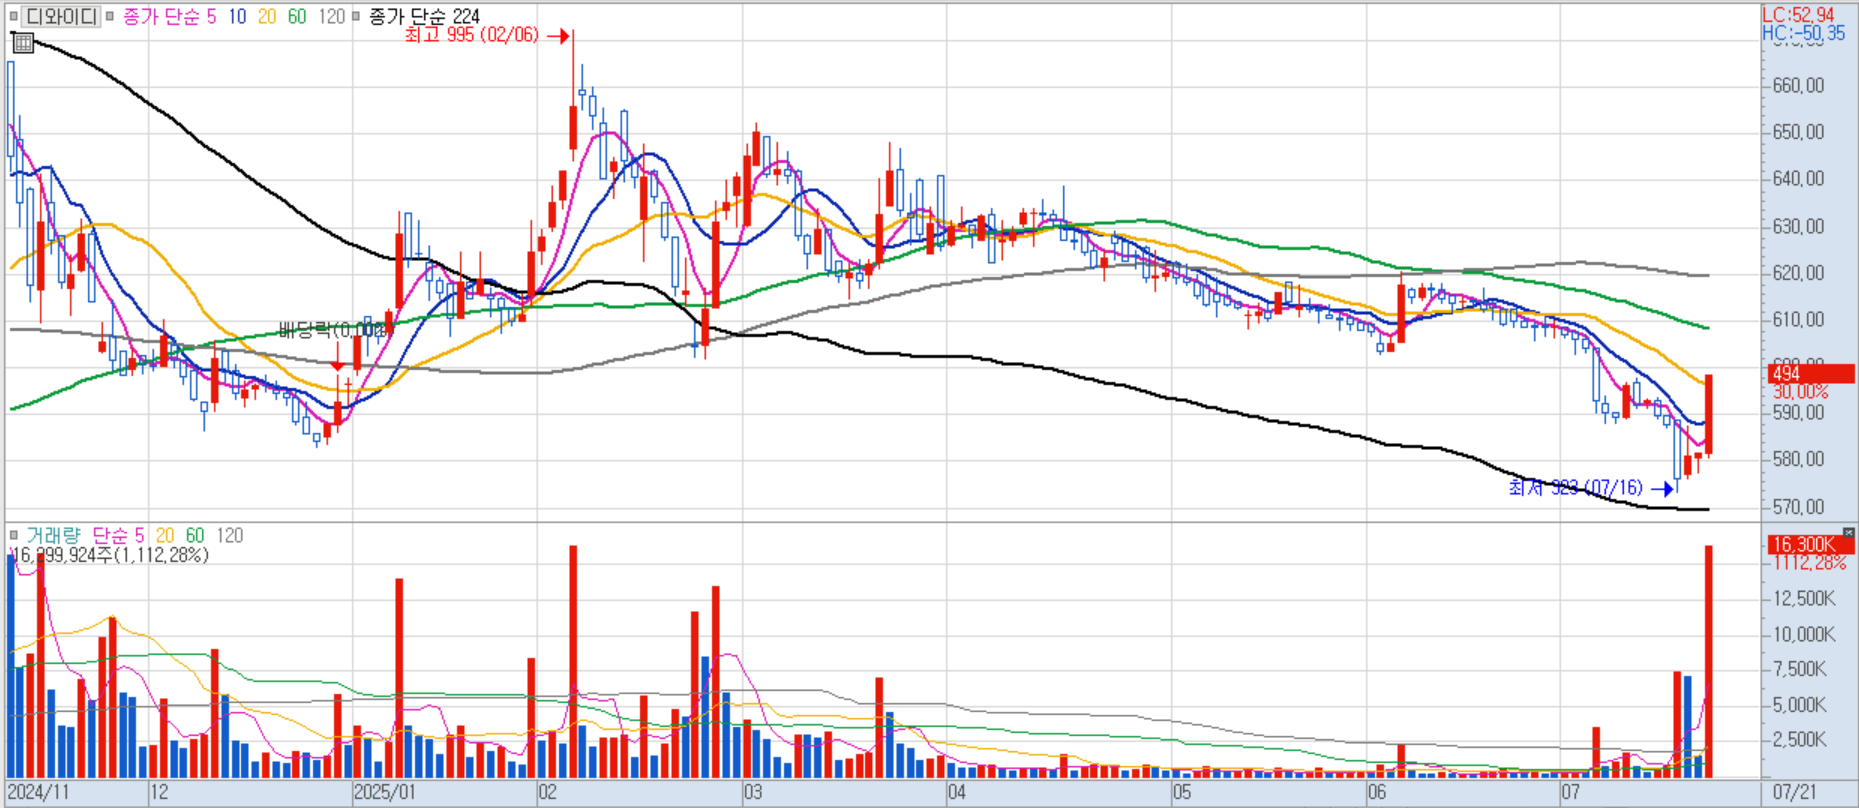Screen dimensions: 1859x808
Task: Toggle the square before 거래량 label
Action: pos(14,535)
